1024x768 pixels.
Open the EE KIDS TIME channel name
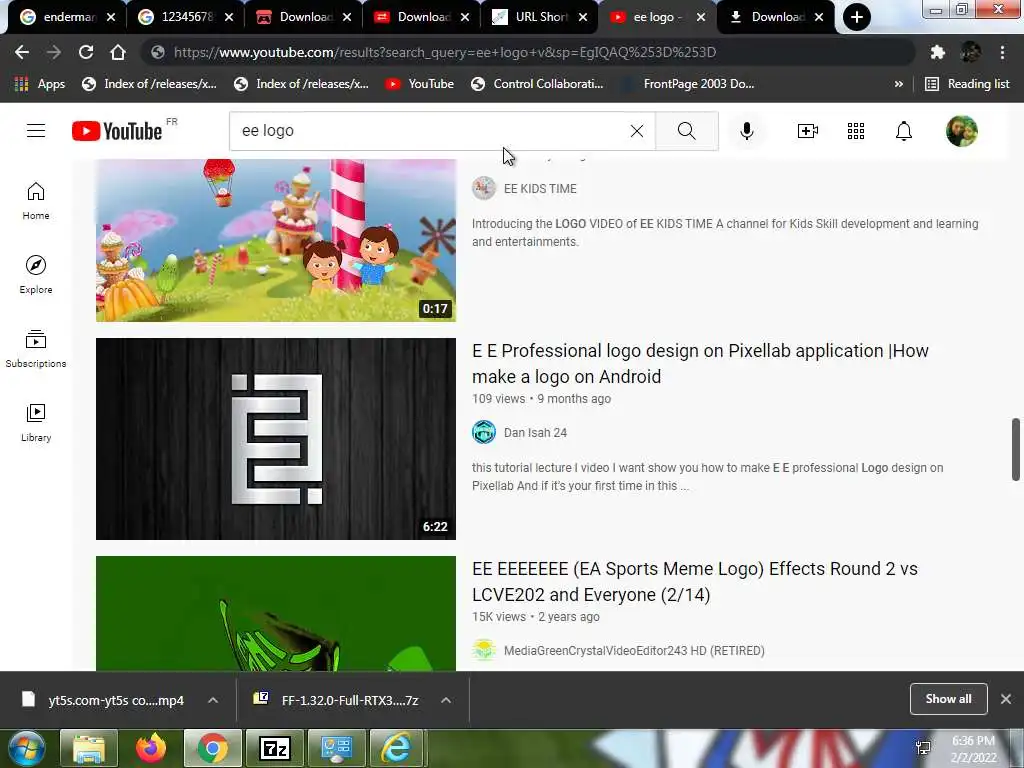[x=540, y=189]
